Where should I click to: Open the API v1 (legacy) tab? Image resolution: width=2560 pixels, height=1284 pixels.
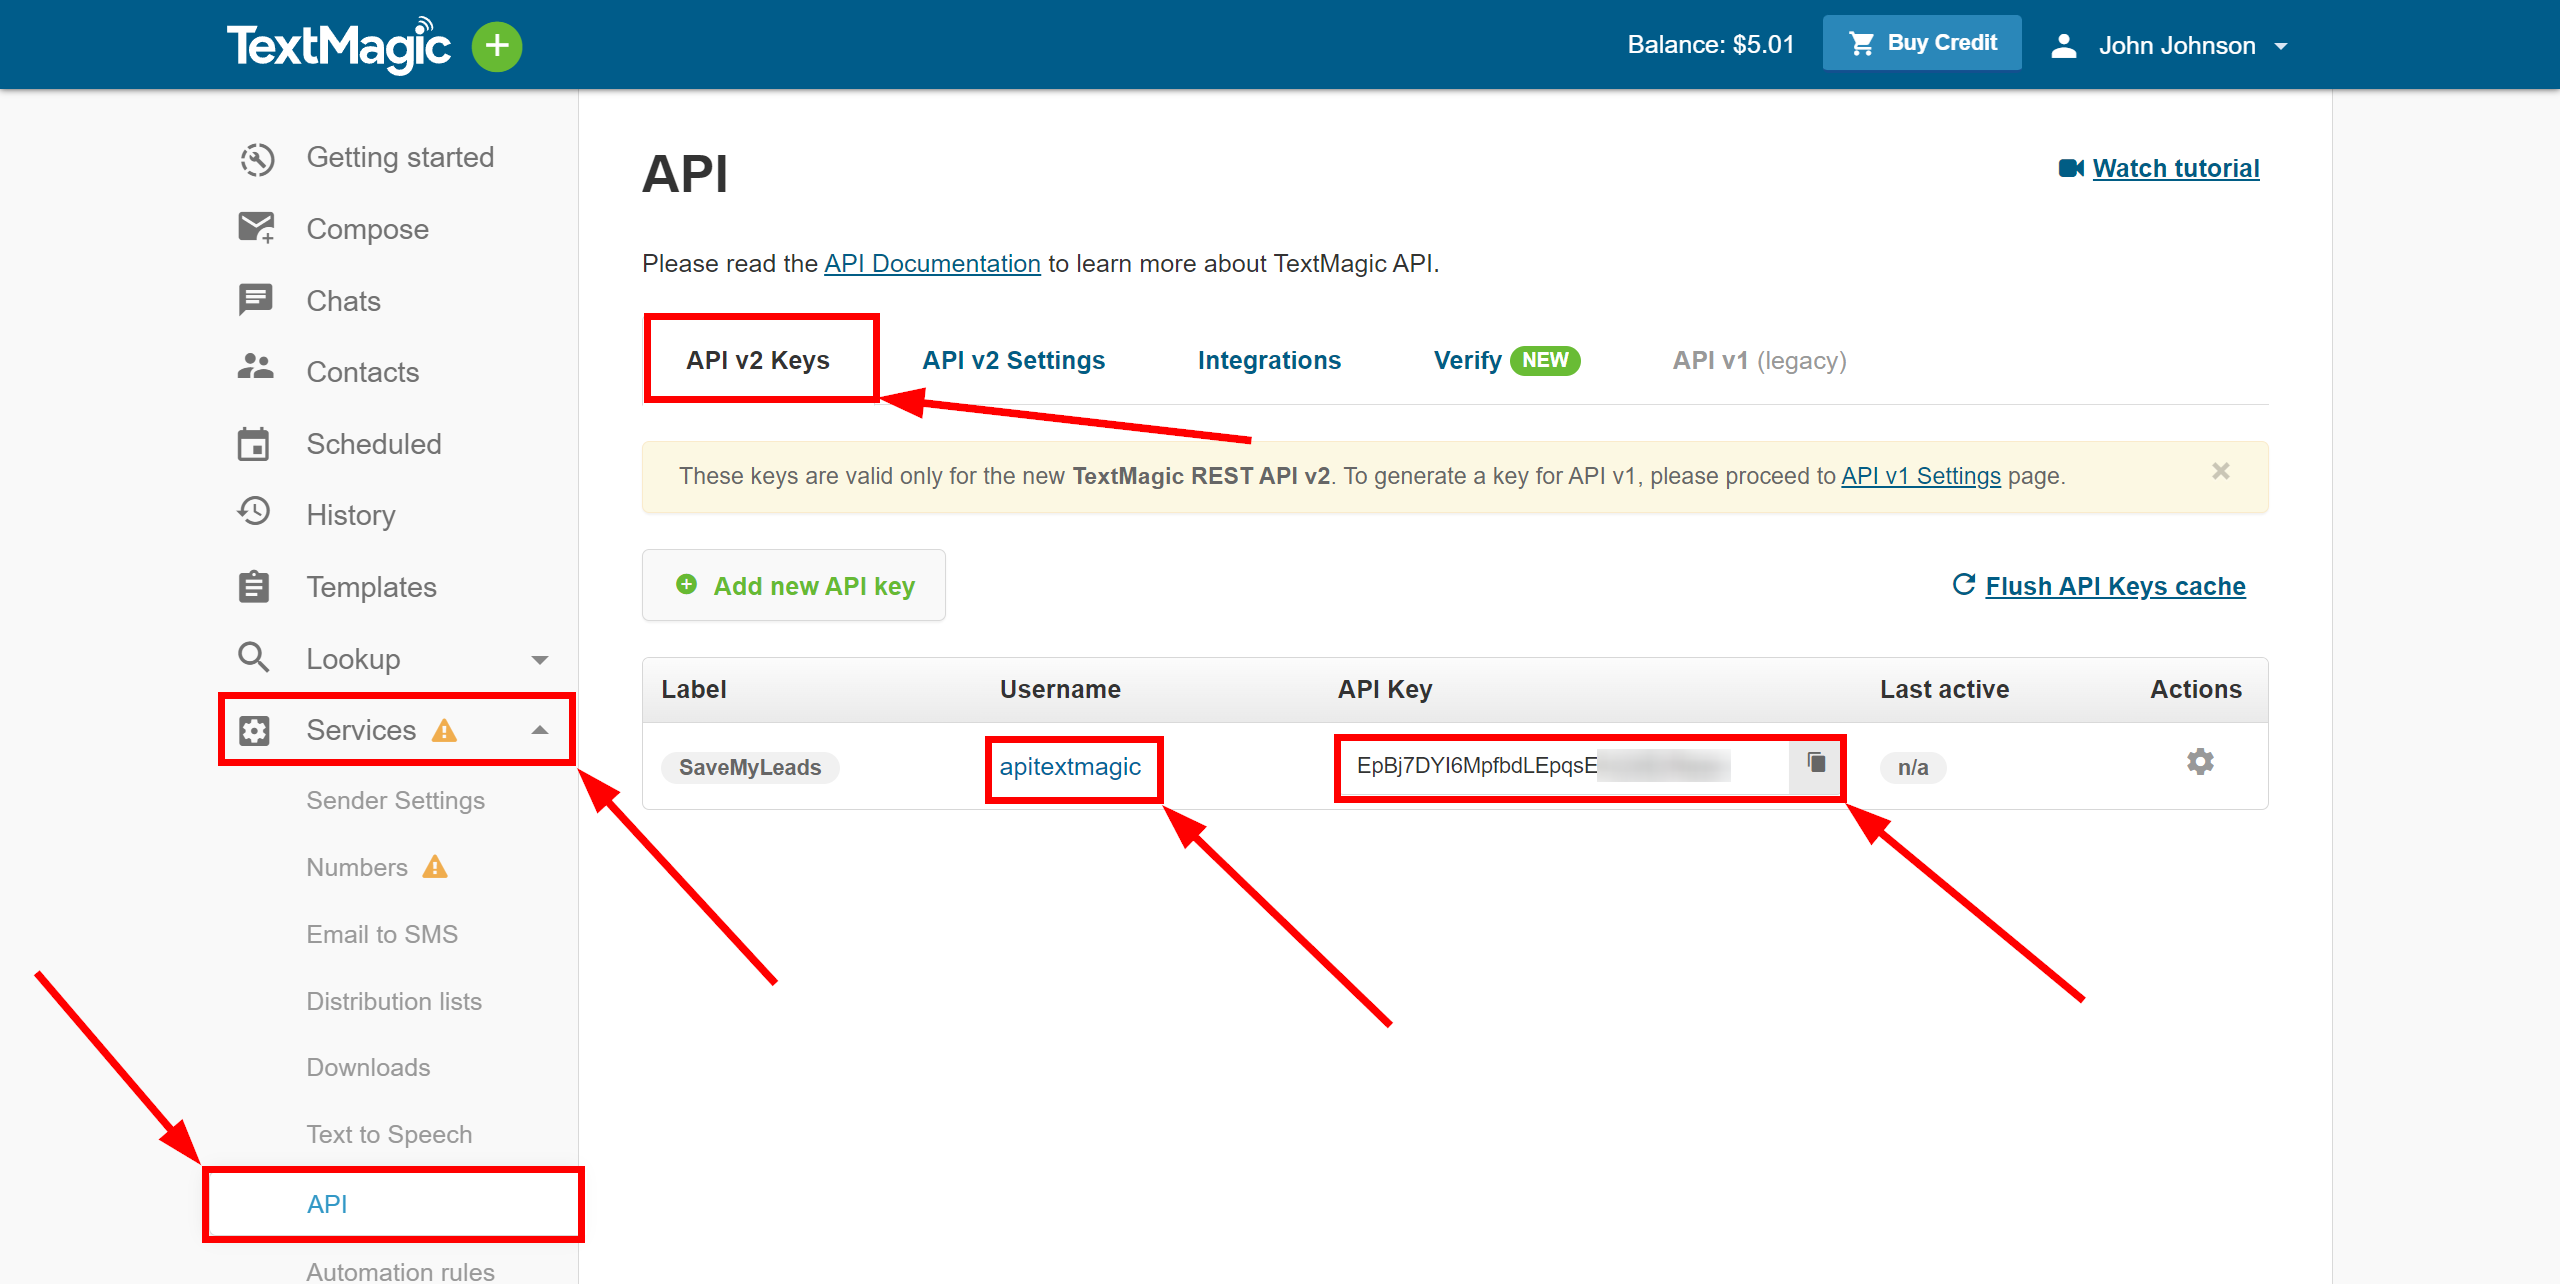(1759, 360)
